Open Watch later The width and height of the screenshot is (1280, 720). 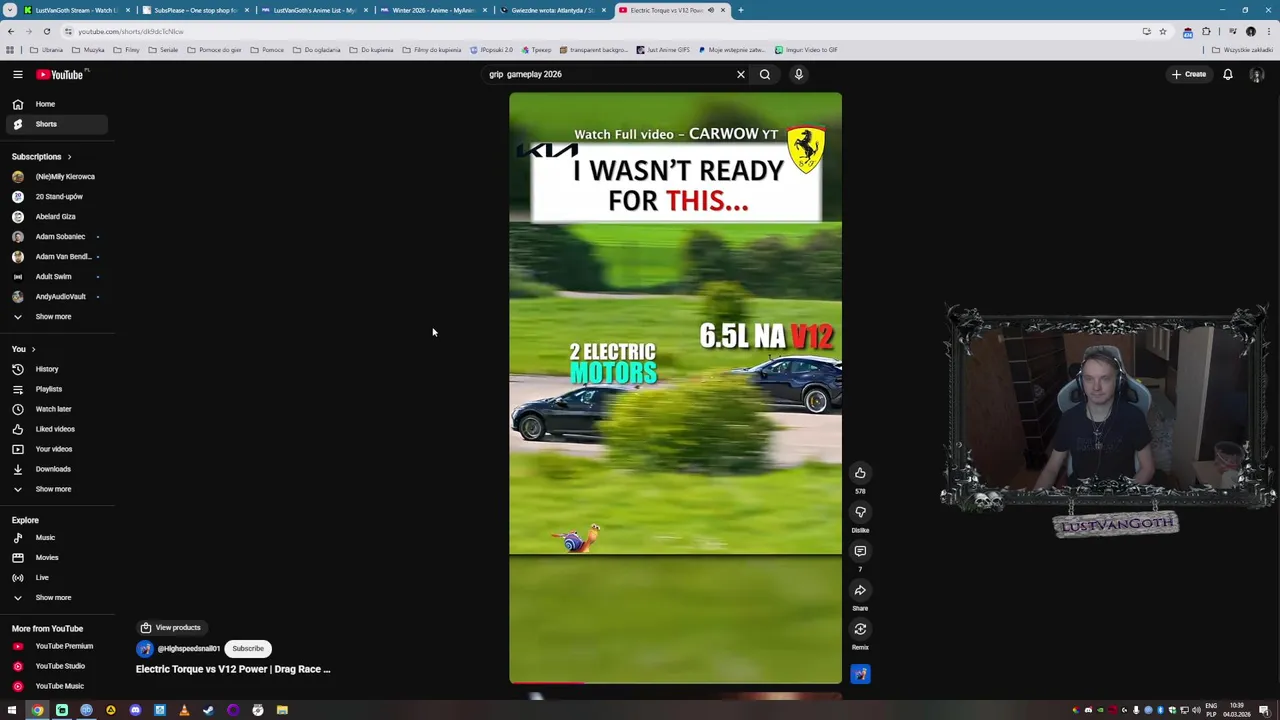(x=55, y=409)
